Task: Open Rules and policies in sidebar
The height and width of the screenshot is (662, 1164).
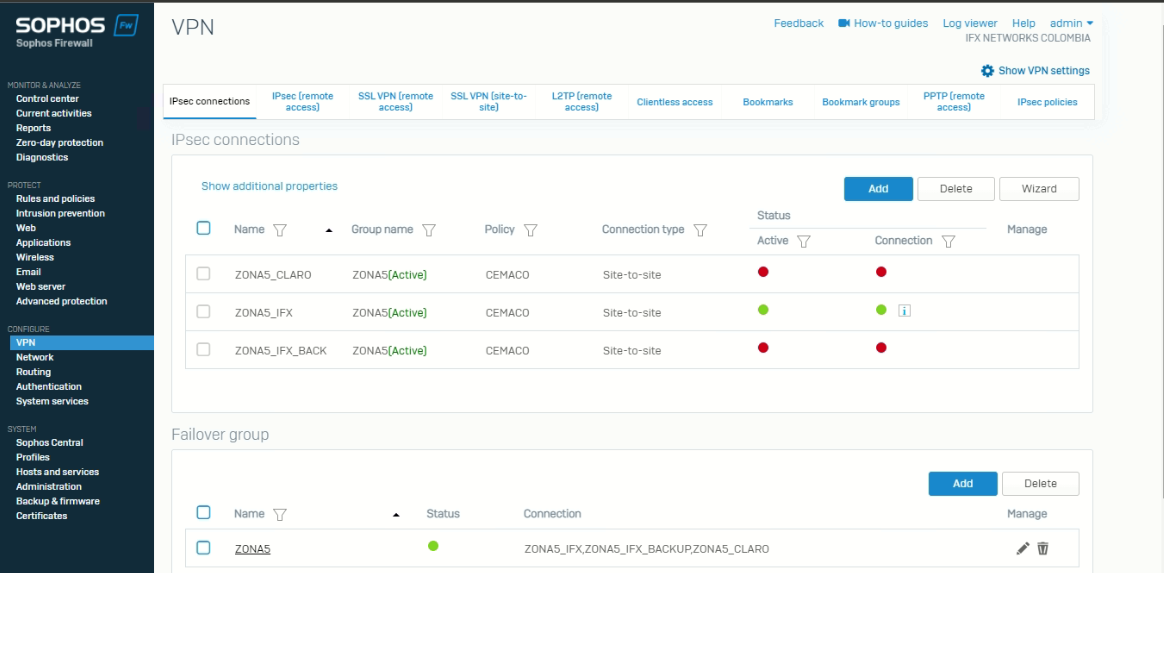Action: tap(55, 199)
